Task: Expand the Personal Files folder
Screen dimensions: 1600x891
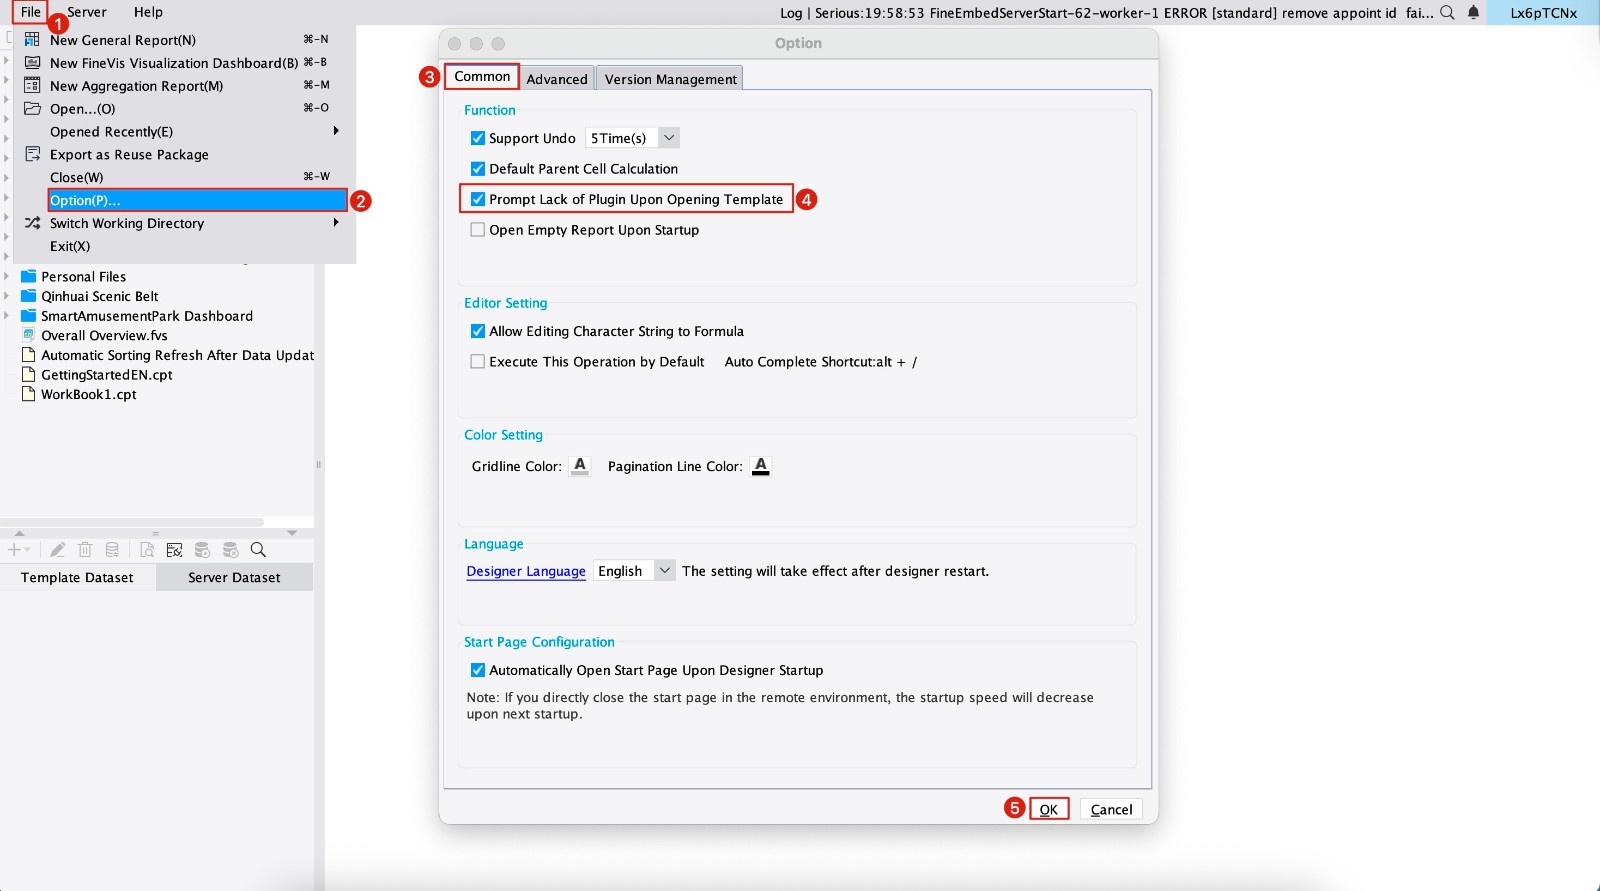Action: pyautogui.click(x=6, y=276)
